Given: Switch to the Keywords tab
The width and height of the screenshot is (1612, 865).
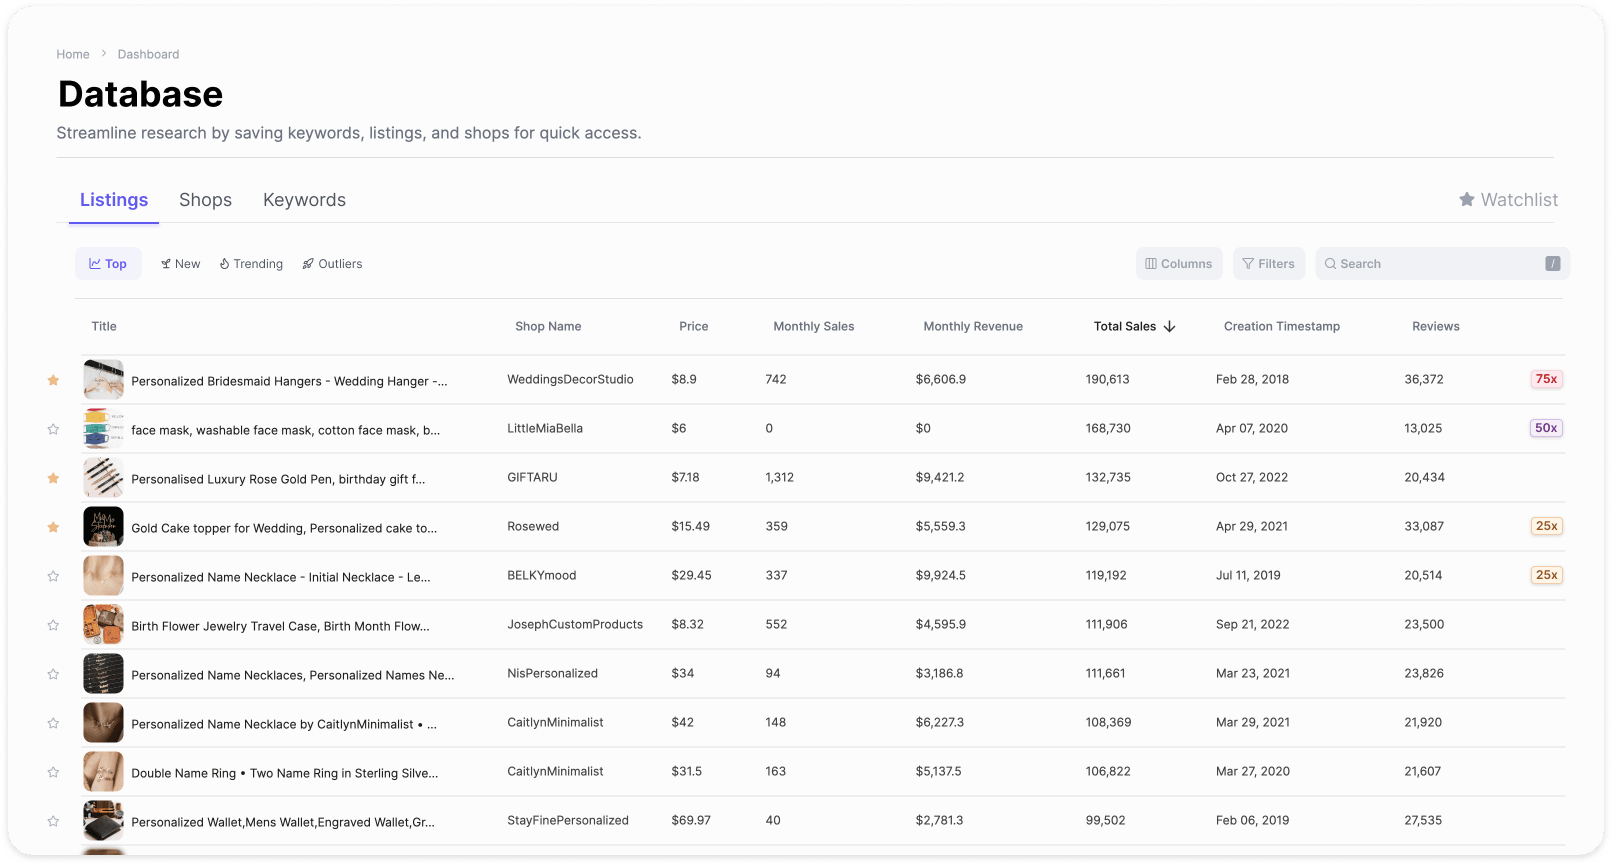Looking at the screenshot, I should click(304, 200).
